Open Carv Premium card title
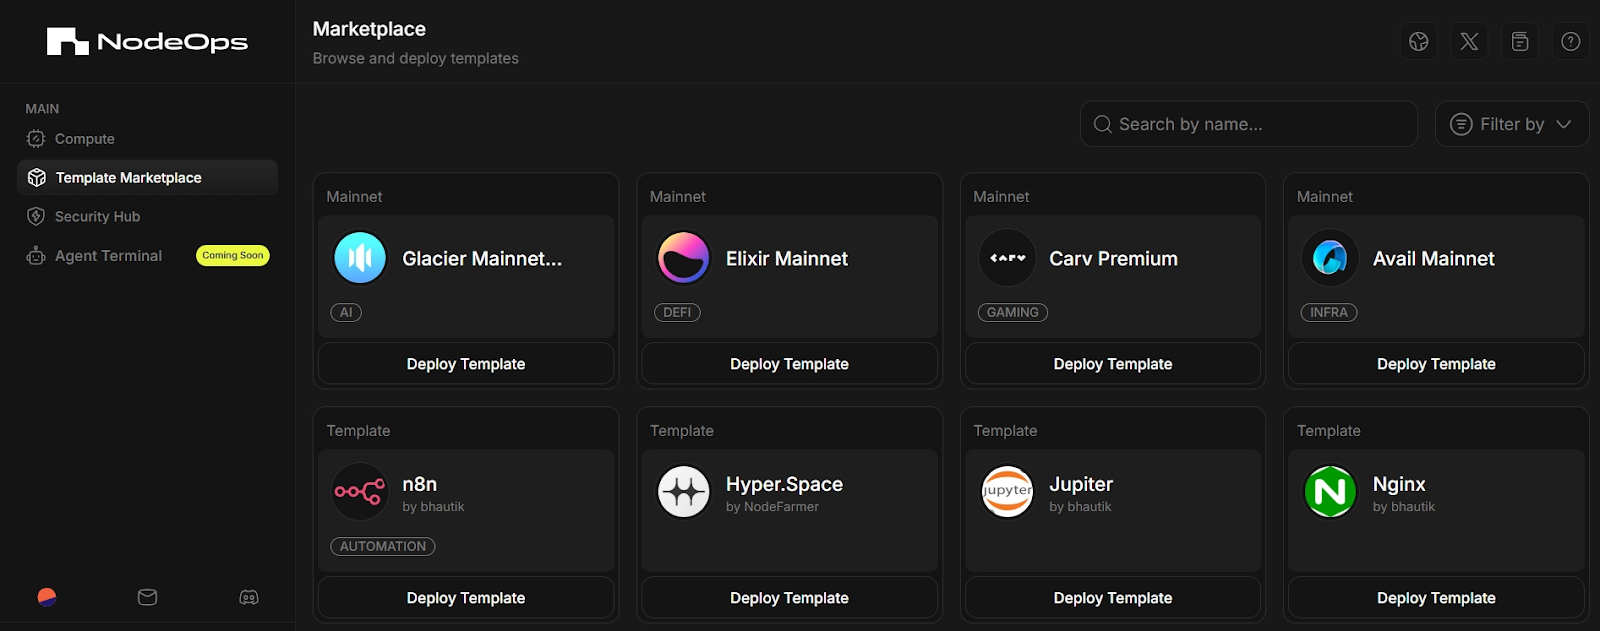The height and width of the screenshot is (631, 1600). pos(1113,259)
